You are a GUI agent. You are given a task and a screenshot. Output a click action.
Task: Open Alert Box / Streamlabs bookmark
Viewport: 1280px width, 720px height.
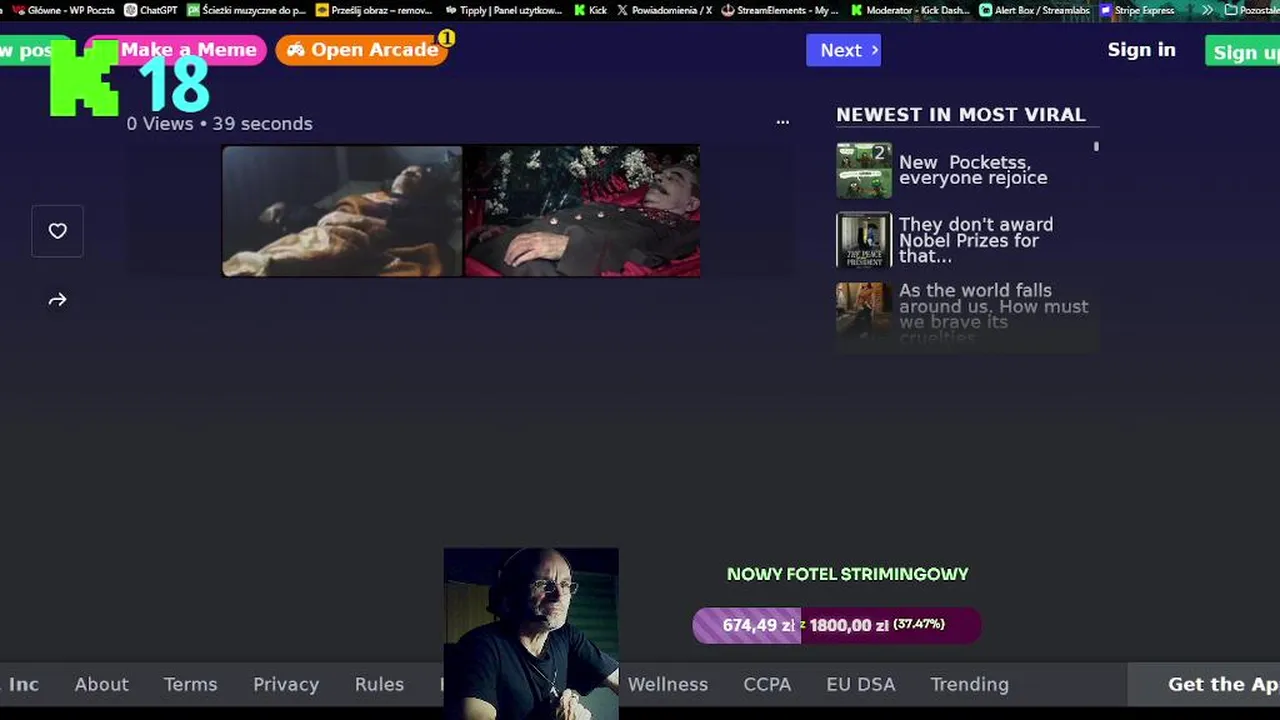coord(1035,10)
